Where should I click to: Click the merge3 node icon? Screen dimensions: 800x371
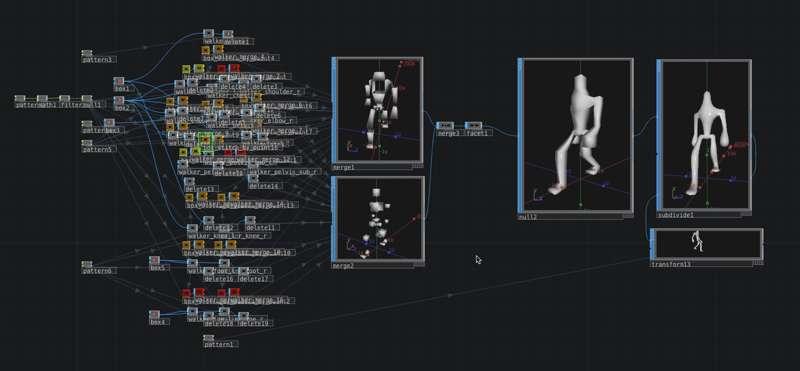(x=445, y=126)
